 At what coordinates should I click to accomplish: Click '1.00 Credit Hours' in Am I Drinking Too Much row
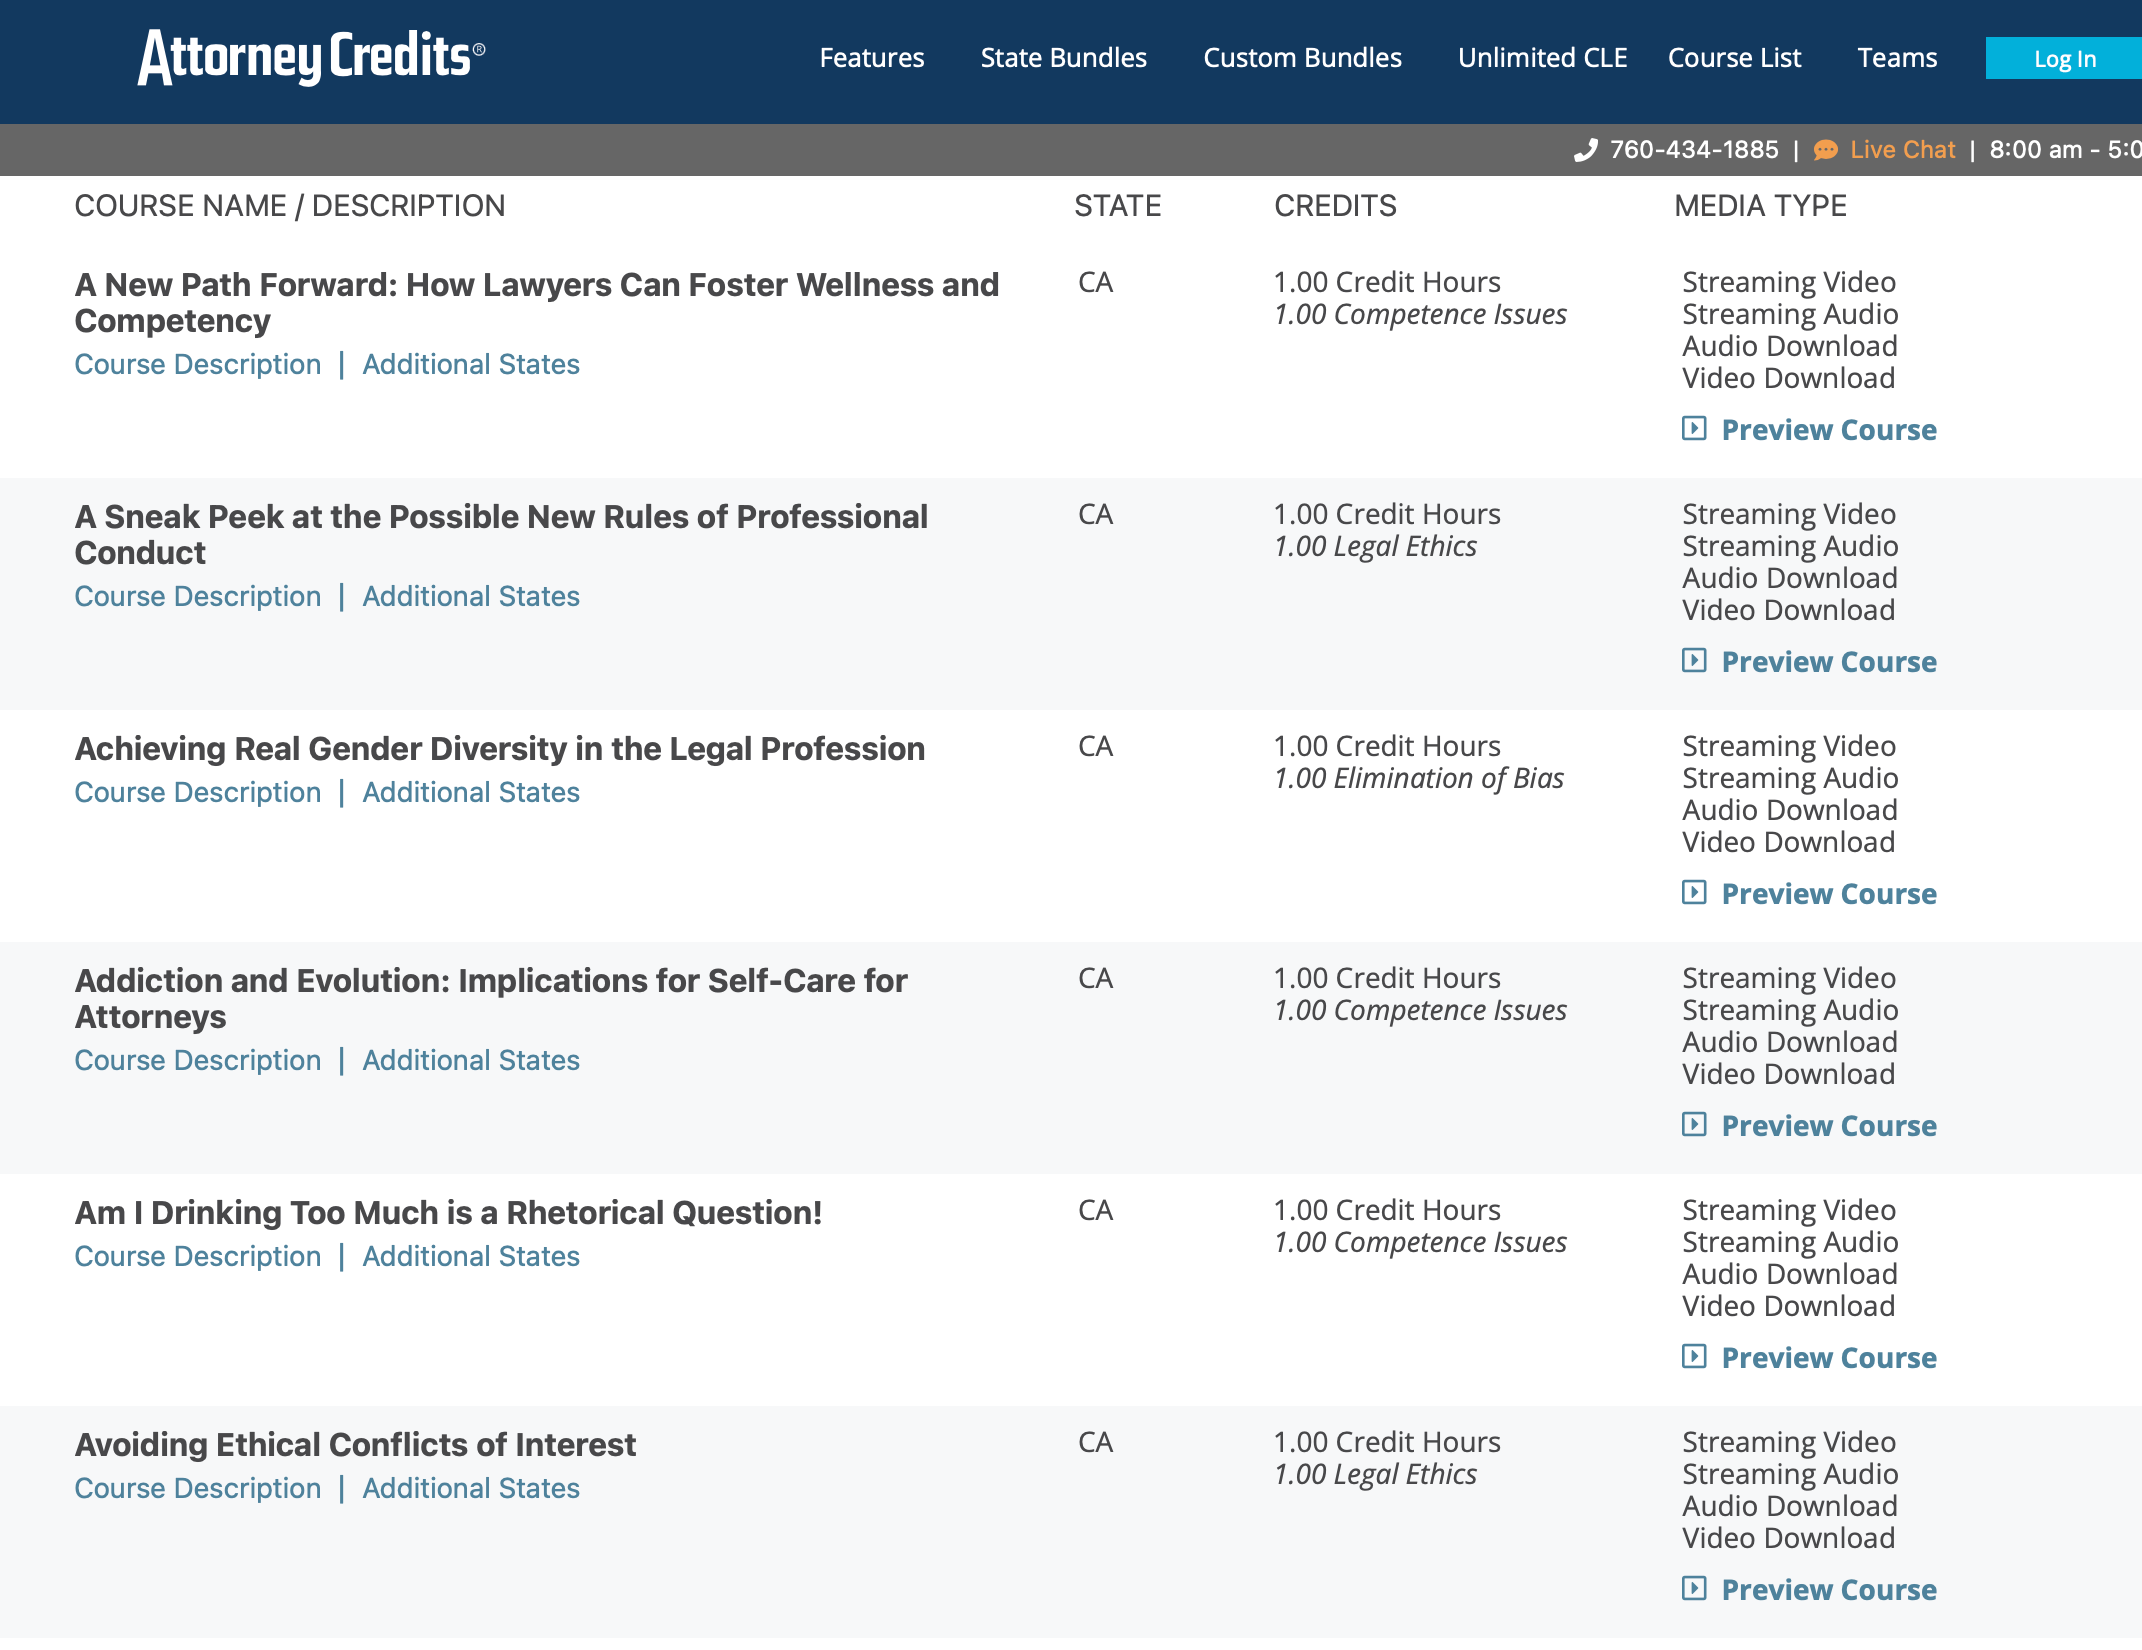1387,1211
